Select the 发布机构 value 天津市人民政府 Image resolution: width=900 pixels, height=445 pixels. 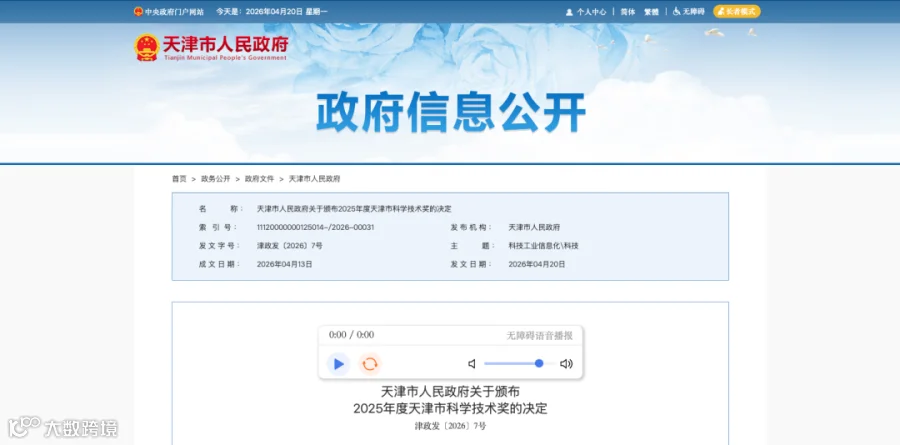(x=534, y=227)
